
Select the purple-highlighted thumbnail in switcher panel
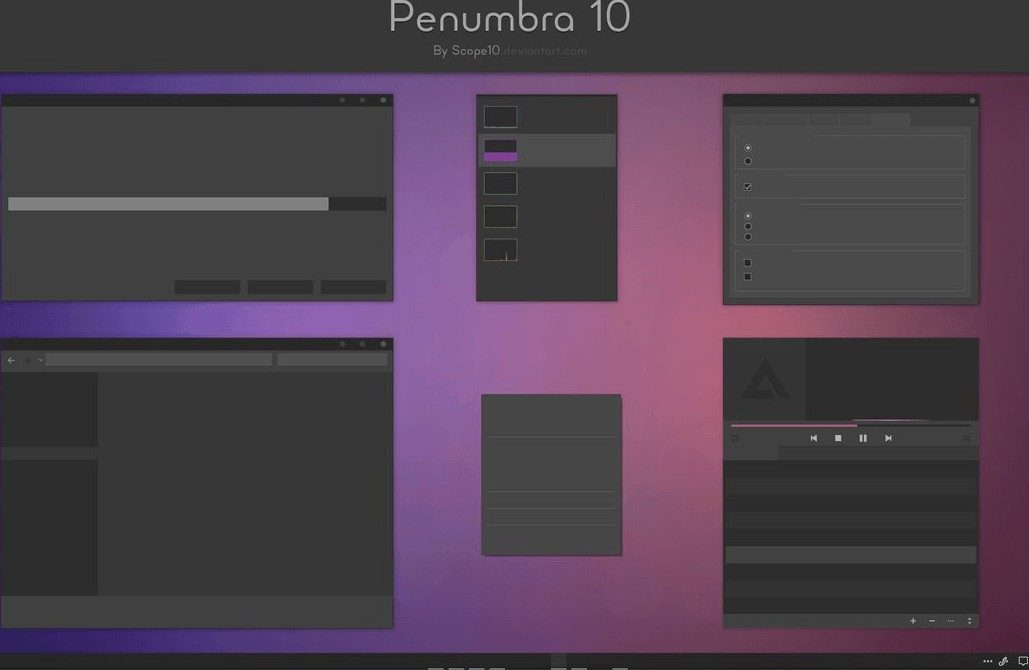pos(501,150)
